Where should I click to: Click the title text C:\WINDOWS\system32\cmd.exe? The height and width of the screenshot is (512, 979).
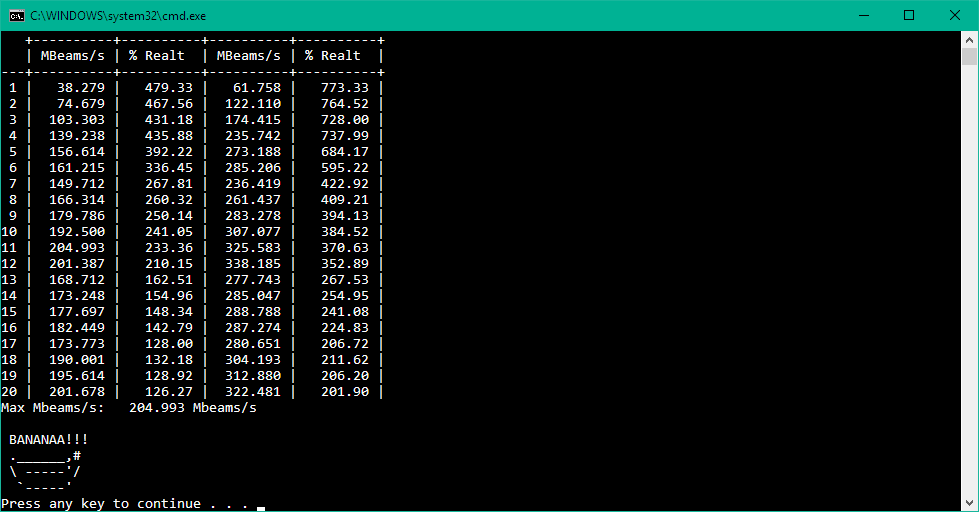click(x=118, y=16)
